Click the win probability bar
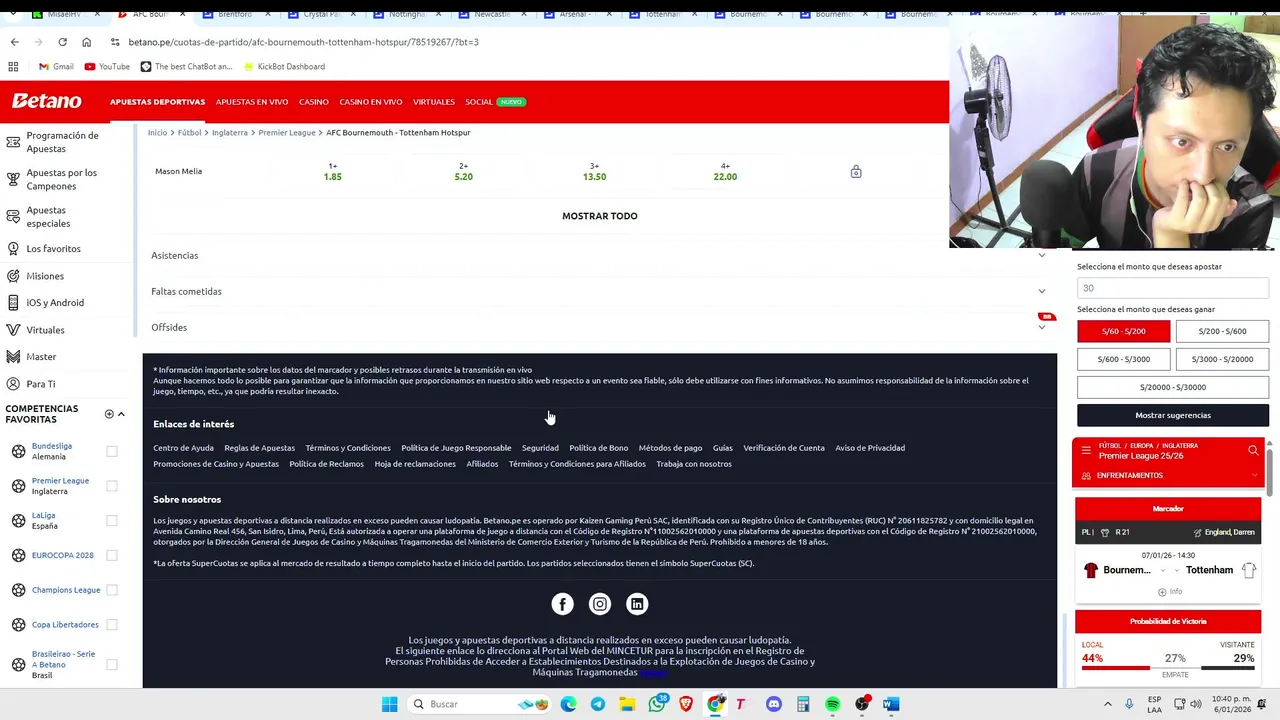The height and width of the screenshot is (720, 1280). [1168, 667]
